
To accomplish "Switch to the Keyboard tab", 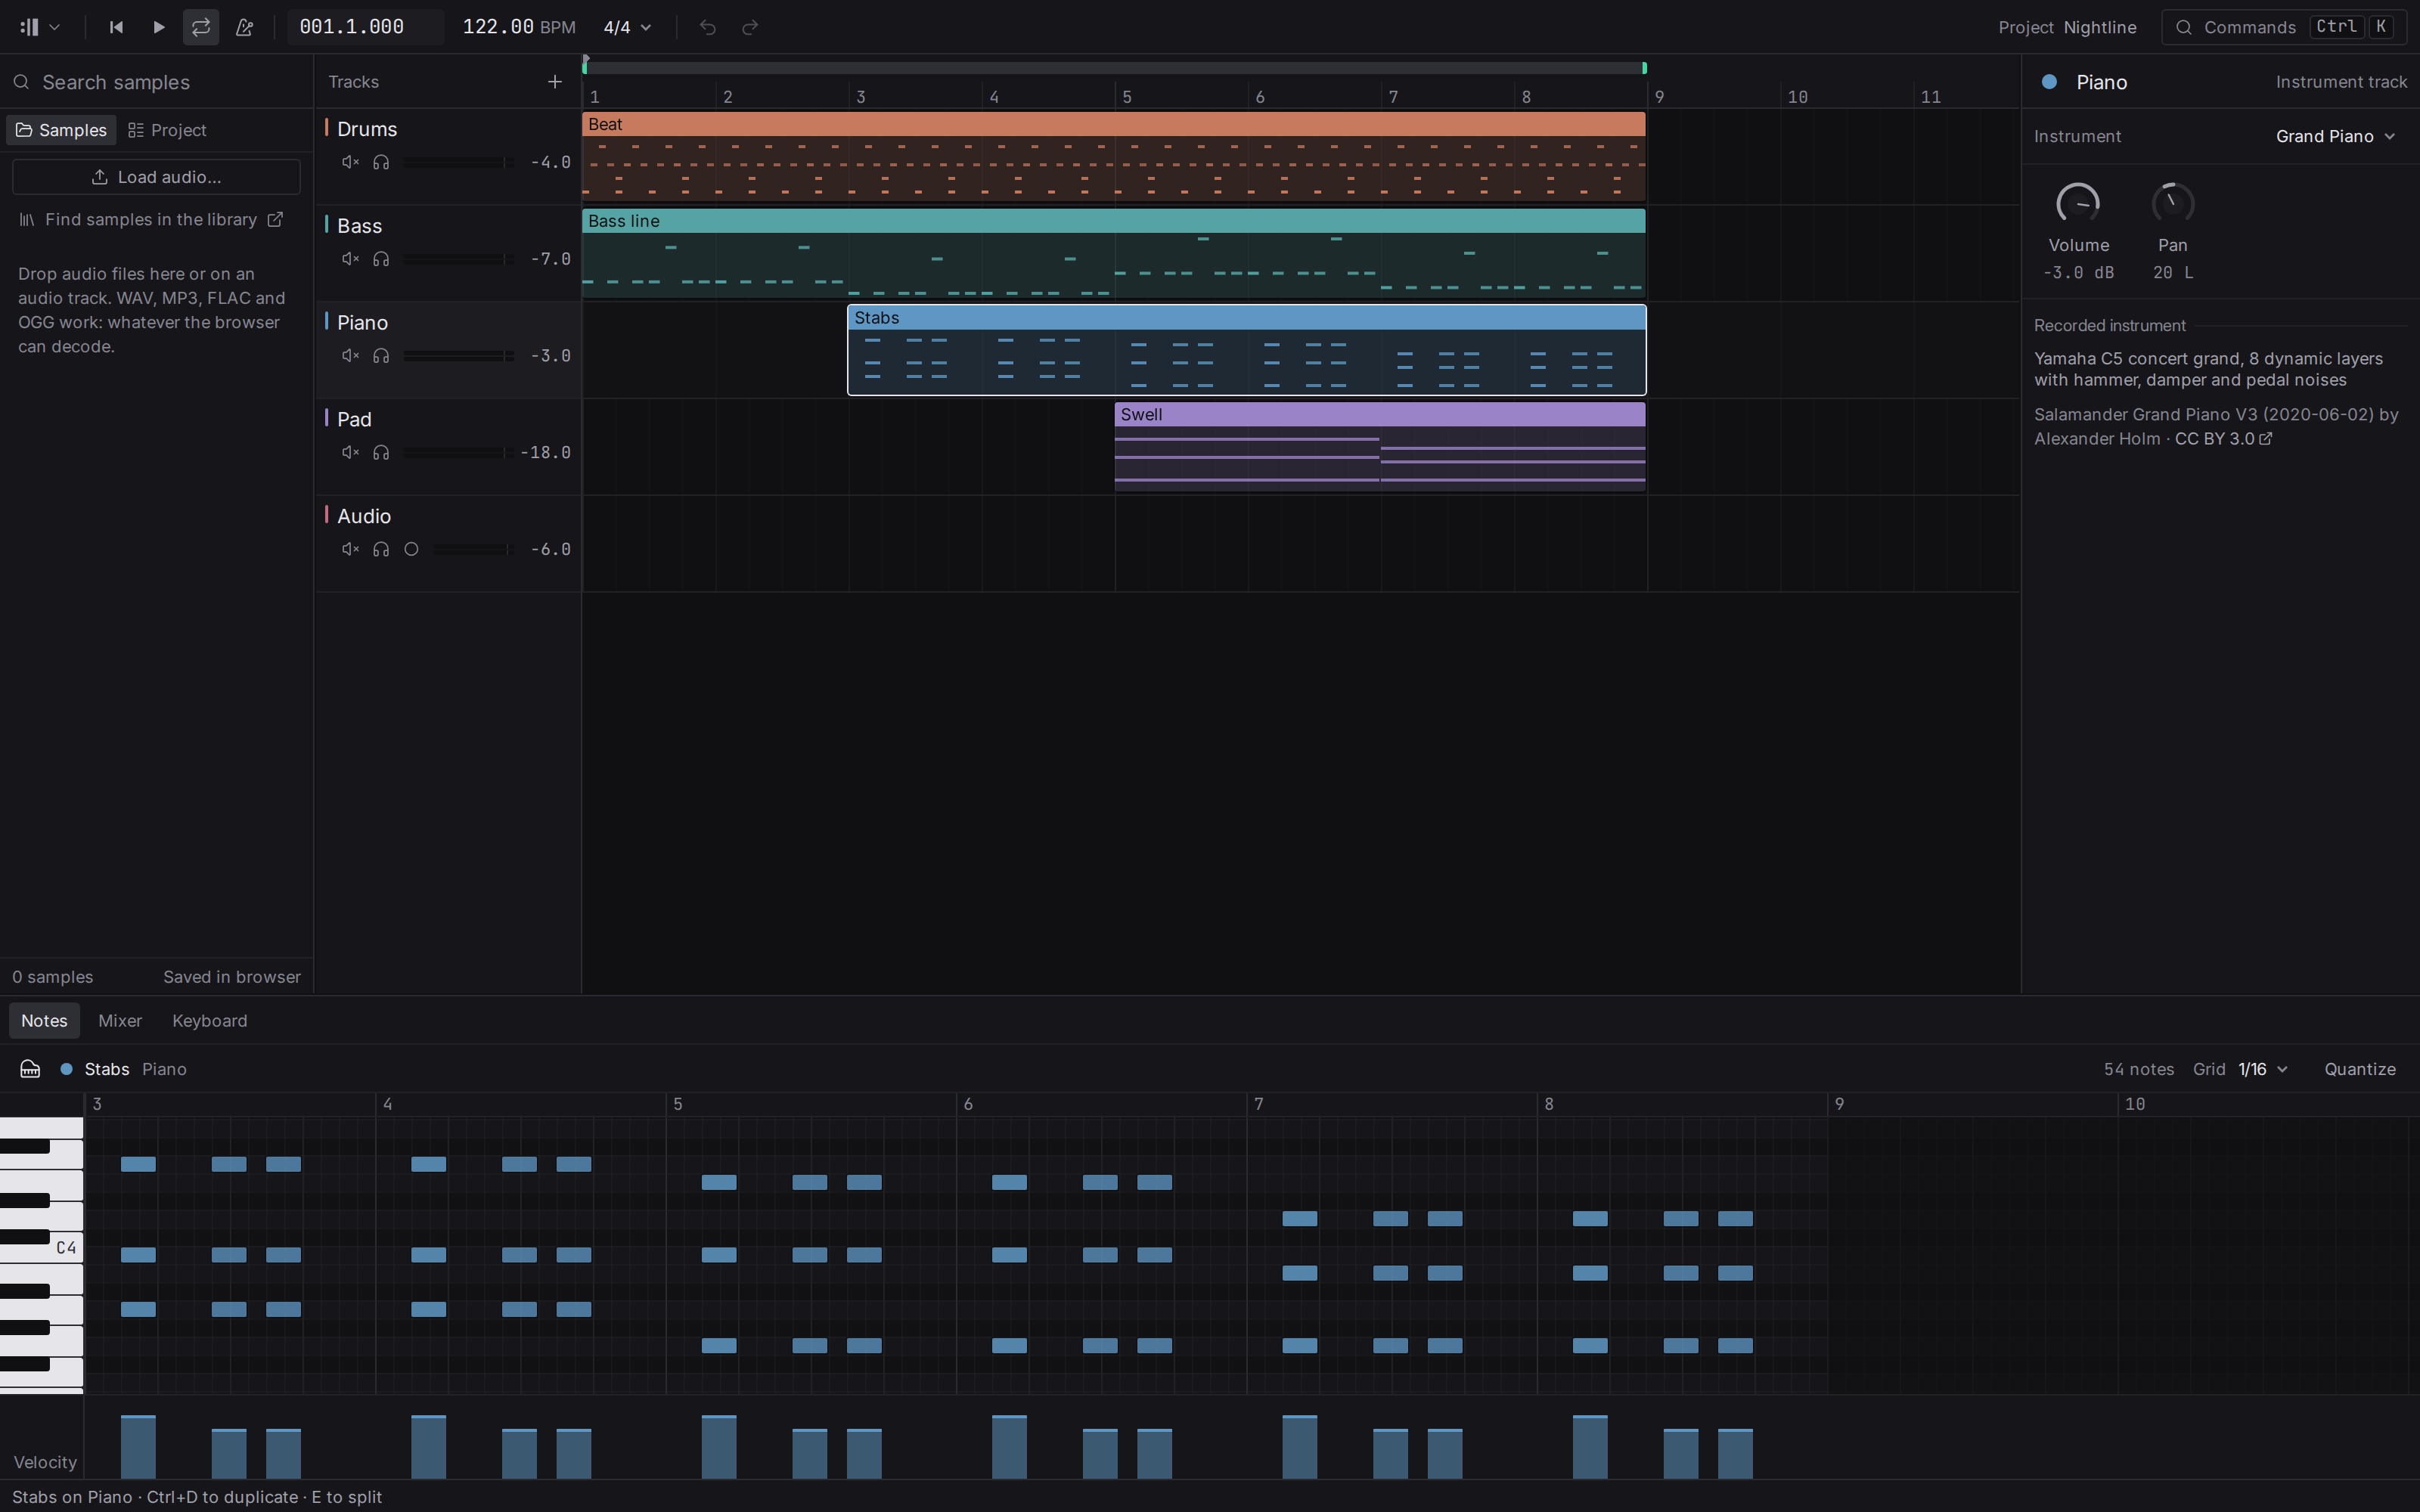I will (210, 1021).
